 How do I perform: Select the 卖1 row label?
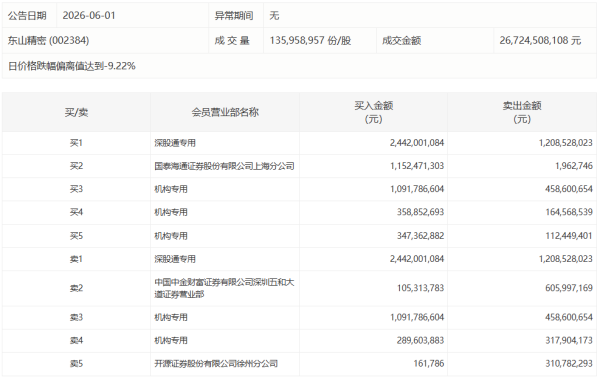(x=76, y=259)
